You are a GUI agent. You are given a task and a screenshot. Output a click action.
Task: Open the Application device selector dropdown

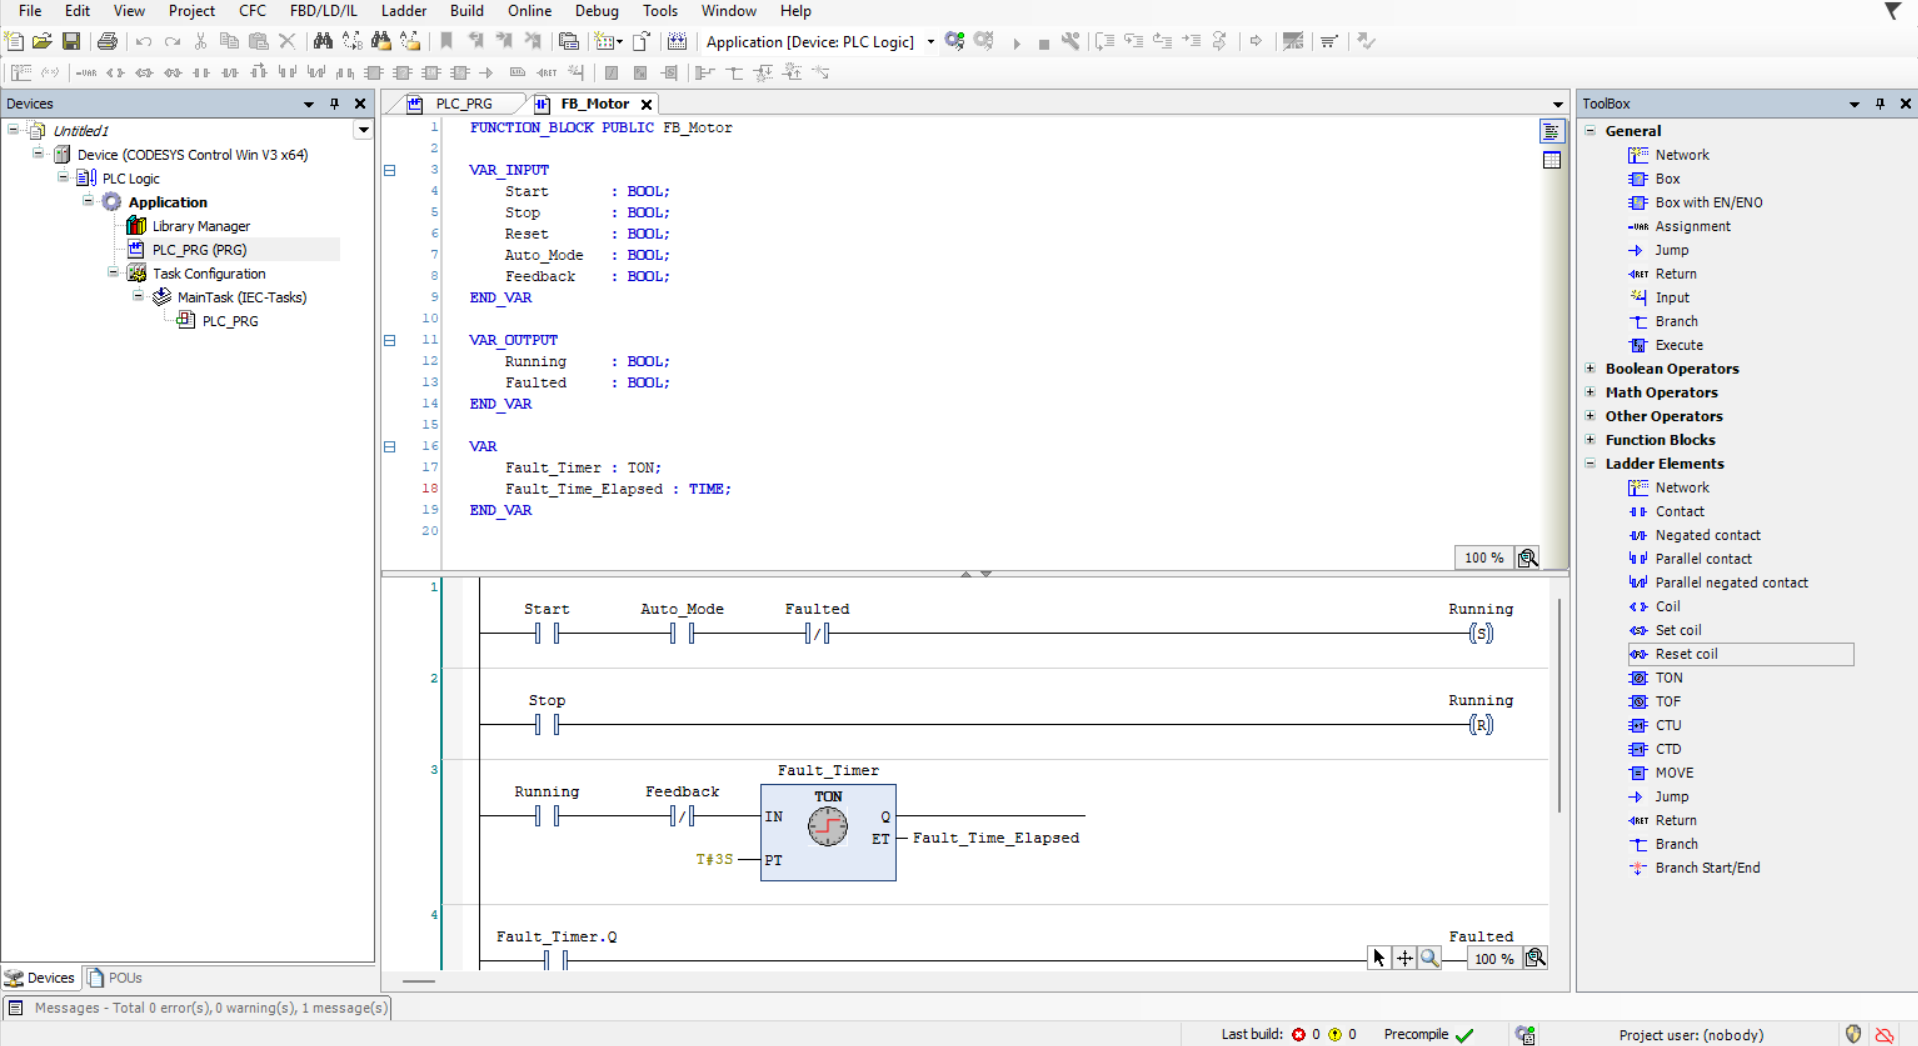[930, 42]
